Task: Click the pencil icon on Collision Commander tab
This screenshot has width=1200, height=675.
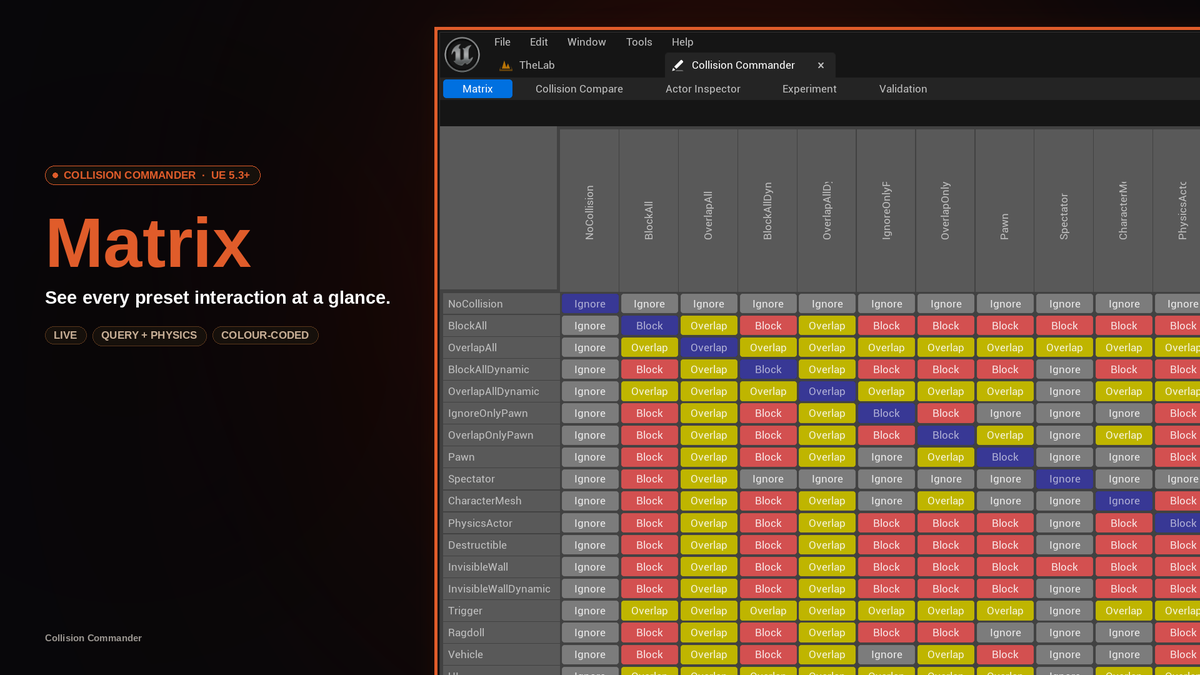Action: click(678, 65)
